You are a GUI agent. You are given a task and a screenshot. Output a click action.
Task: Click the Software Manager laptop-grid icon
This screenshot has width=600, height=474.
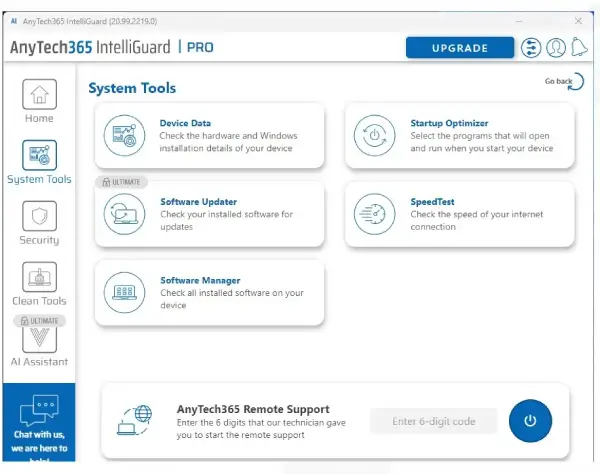[x=124, y=292]
